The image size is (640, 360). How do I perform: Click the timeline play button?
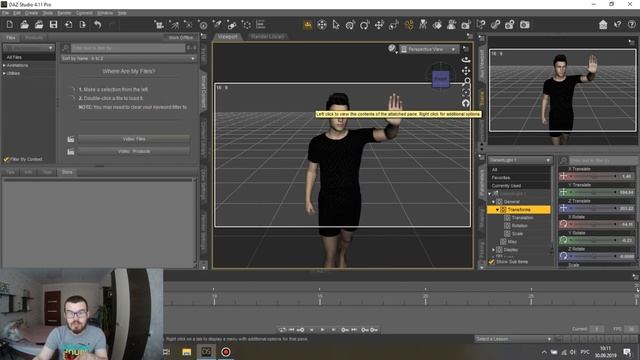point(322,330)
